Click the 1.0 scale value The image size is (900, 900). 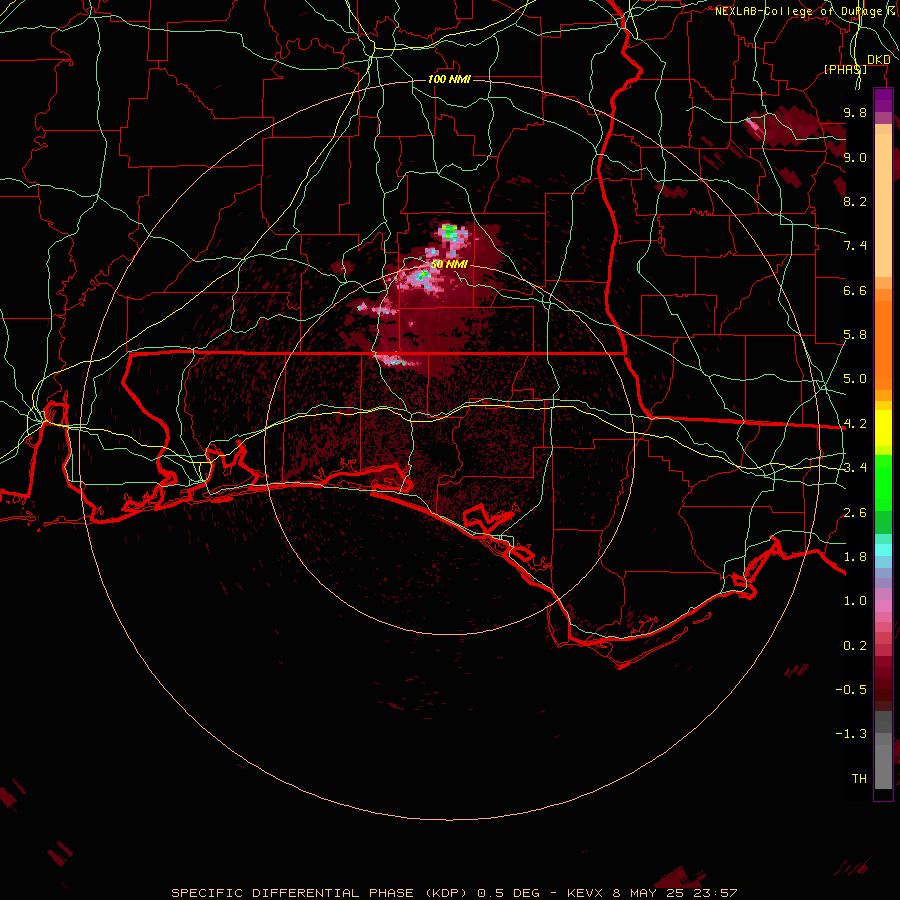(x=855, y=601)
